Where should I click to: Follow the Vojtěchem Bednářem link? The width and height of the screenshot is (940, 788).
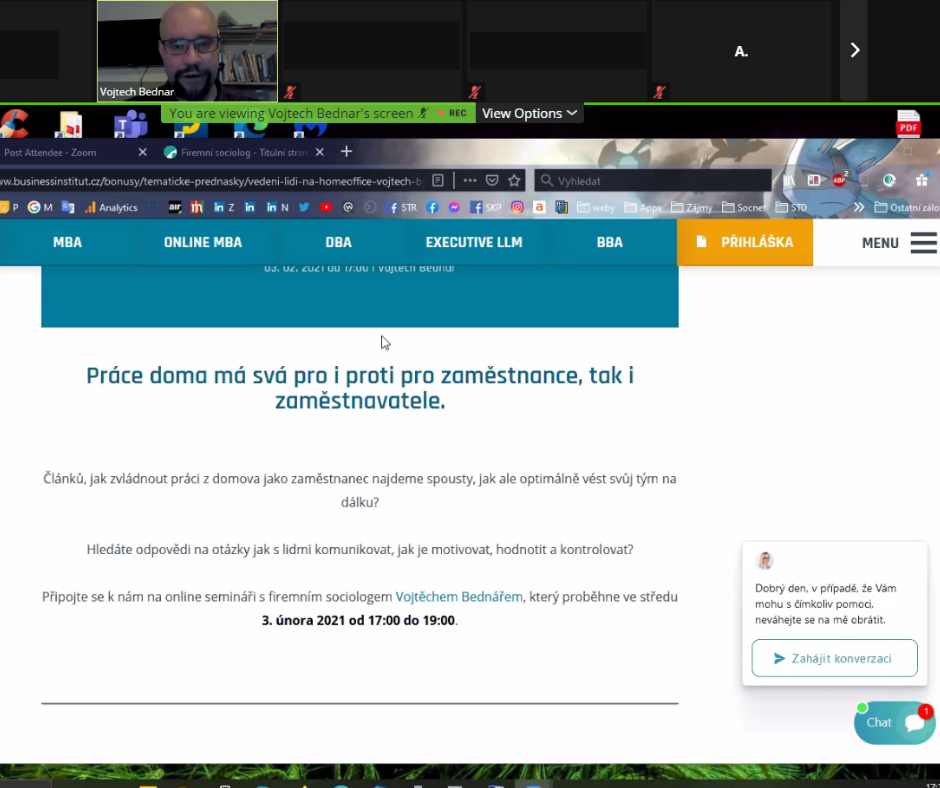click(x=459, y=597)
